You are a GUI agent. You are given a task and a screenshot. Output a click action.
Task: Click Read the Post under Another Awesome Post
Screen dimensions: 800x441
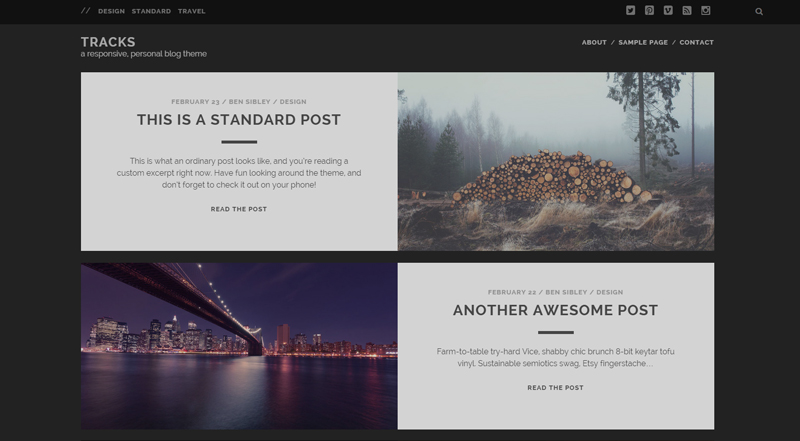[x=555, y=388]
